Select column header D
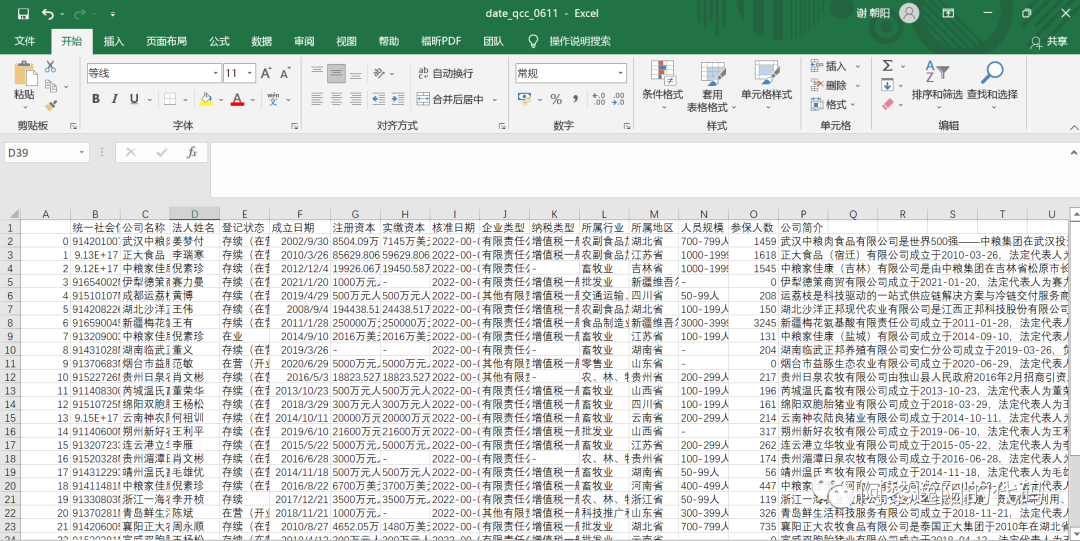This screenshot has width=1080, height=541. tap(194, 214)
